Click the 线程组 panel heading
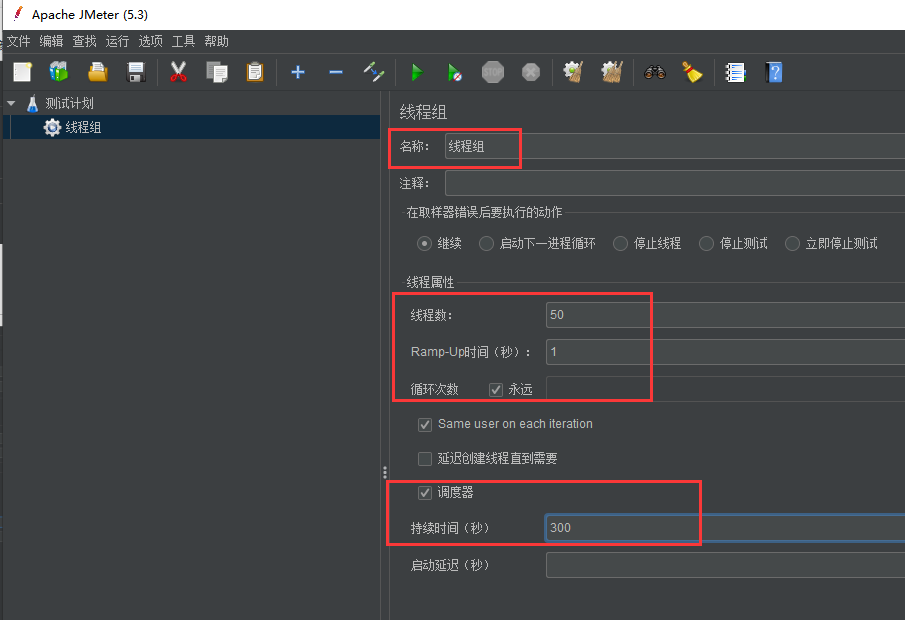Viewport: 905px width, 620px height. [423, 112]
